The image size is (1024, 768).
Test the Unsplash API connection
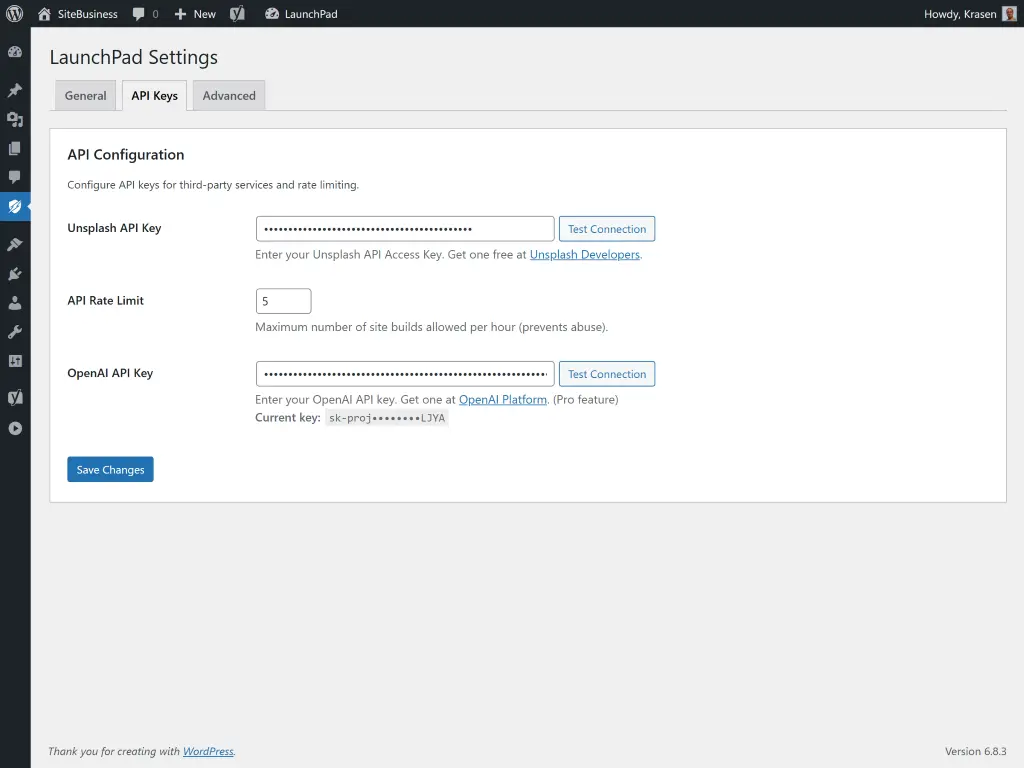point(607,228)
